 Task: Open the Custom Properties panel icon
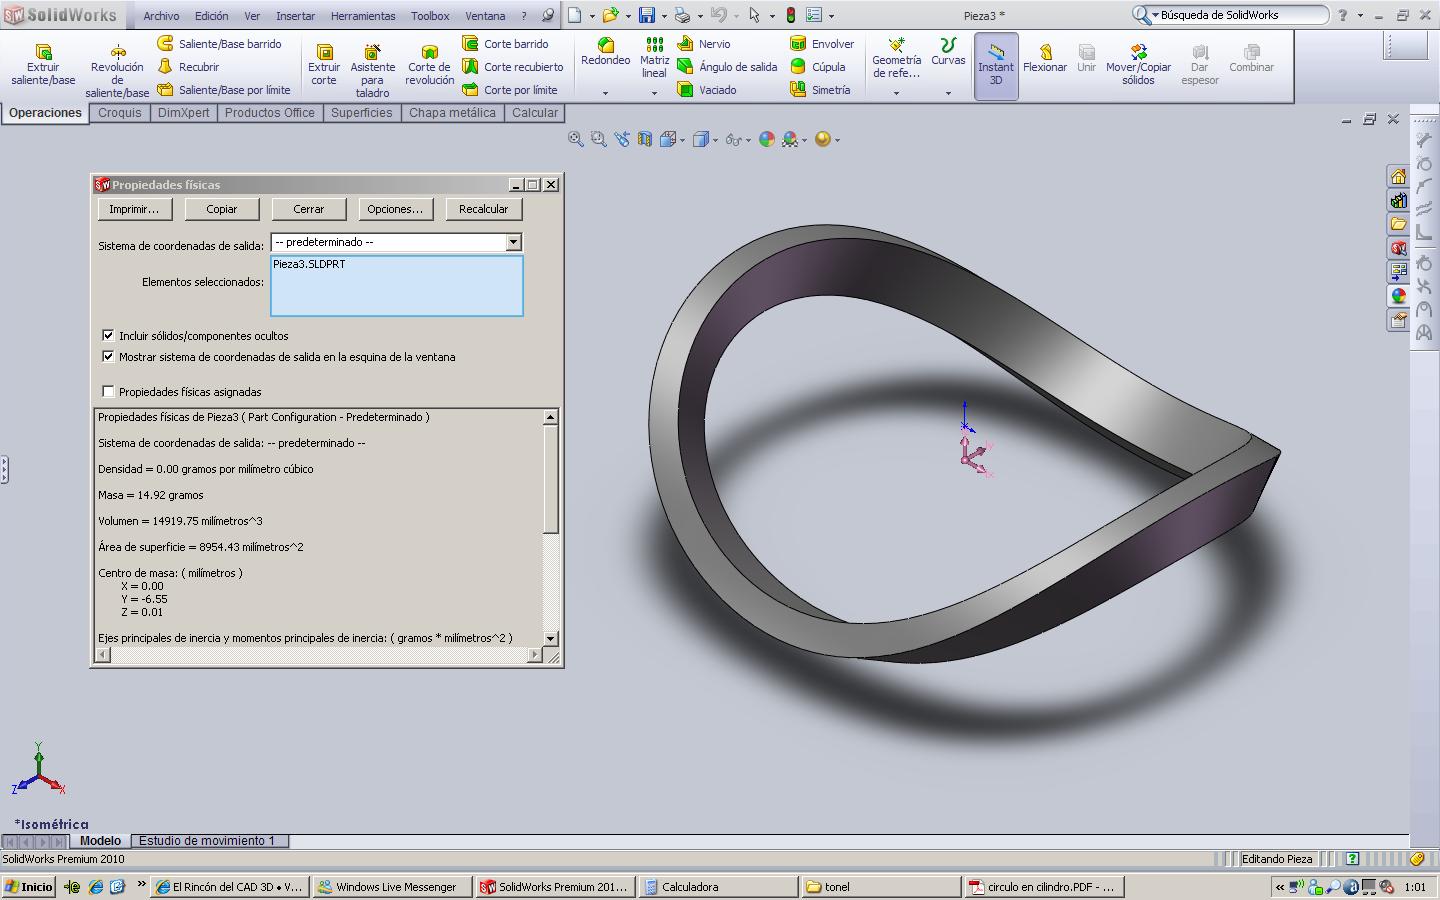[1398, 320]
